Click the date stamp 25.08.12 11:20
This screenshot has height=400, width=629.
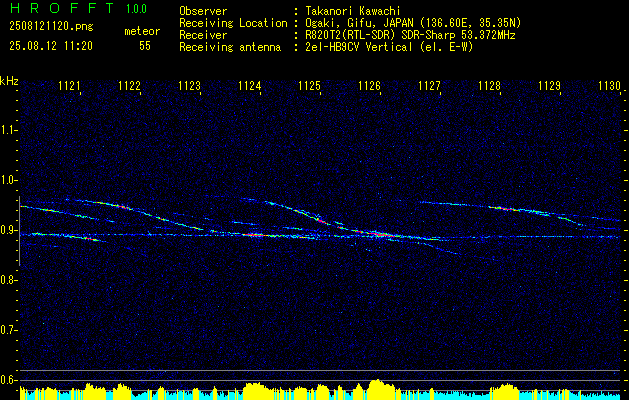pos(51,46)
